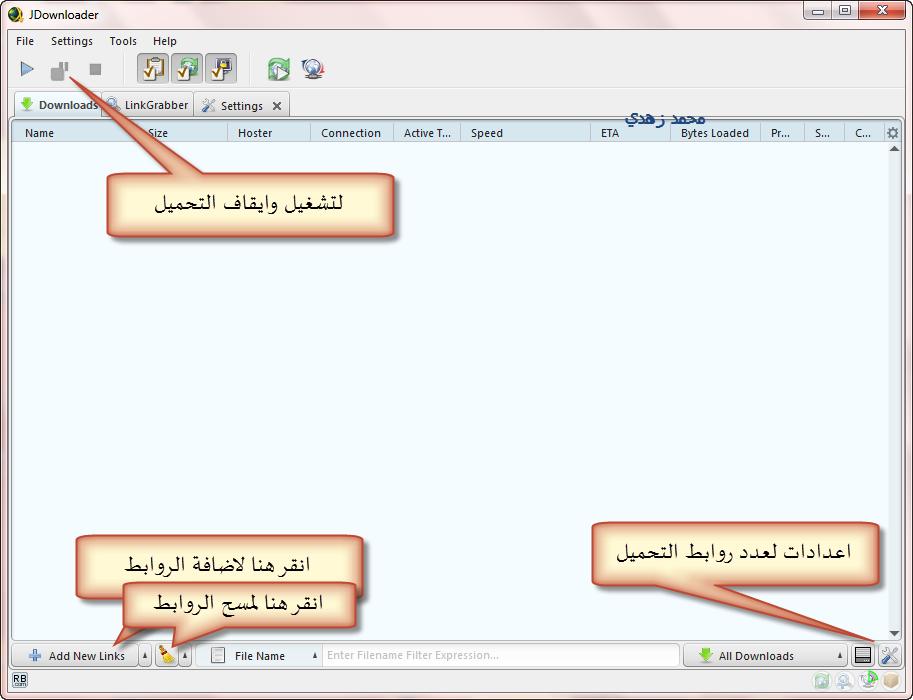
Task: Click the globe update icon in toolbar
Action: point(313,69)
